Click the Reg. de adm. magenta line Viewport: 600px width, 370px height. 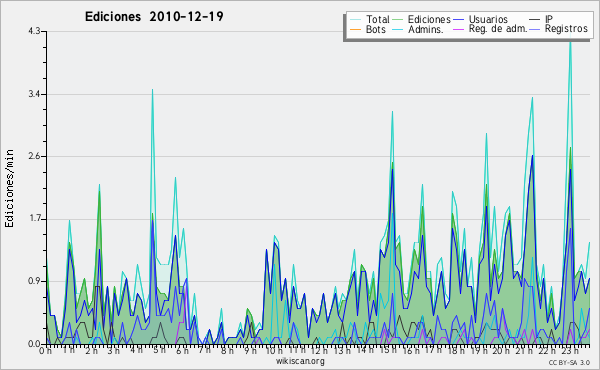[458, 29]
